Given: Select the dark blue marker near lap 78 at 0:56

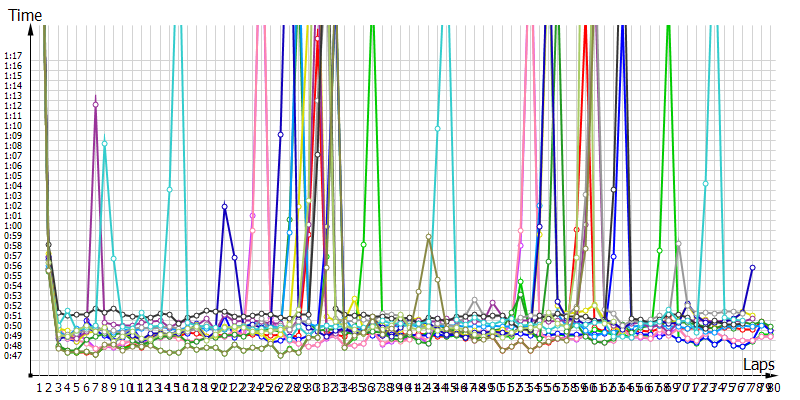Looking at the screenshot, I should [752, 267].
